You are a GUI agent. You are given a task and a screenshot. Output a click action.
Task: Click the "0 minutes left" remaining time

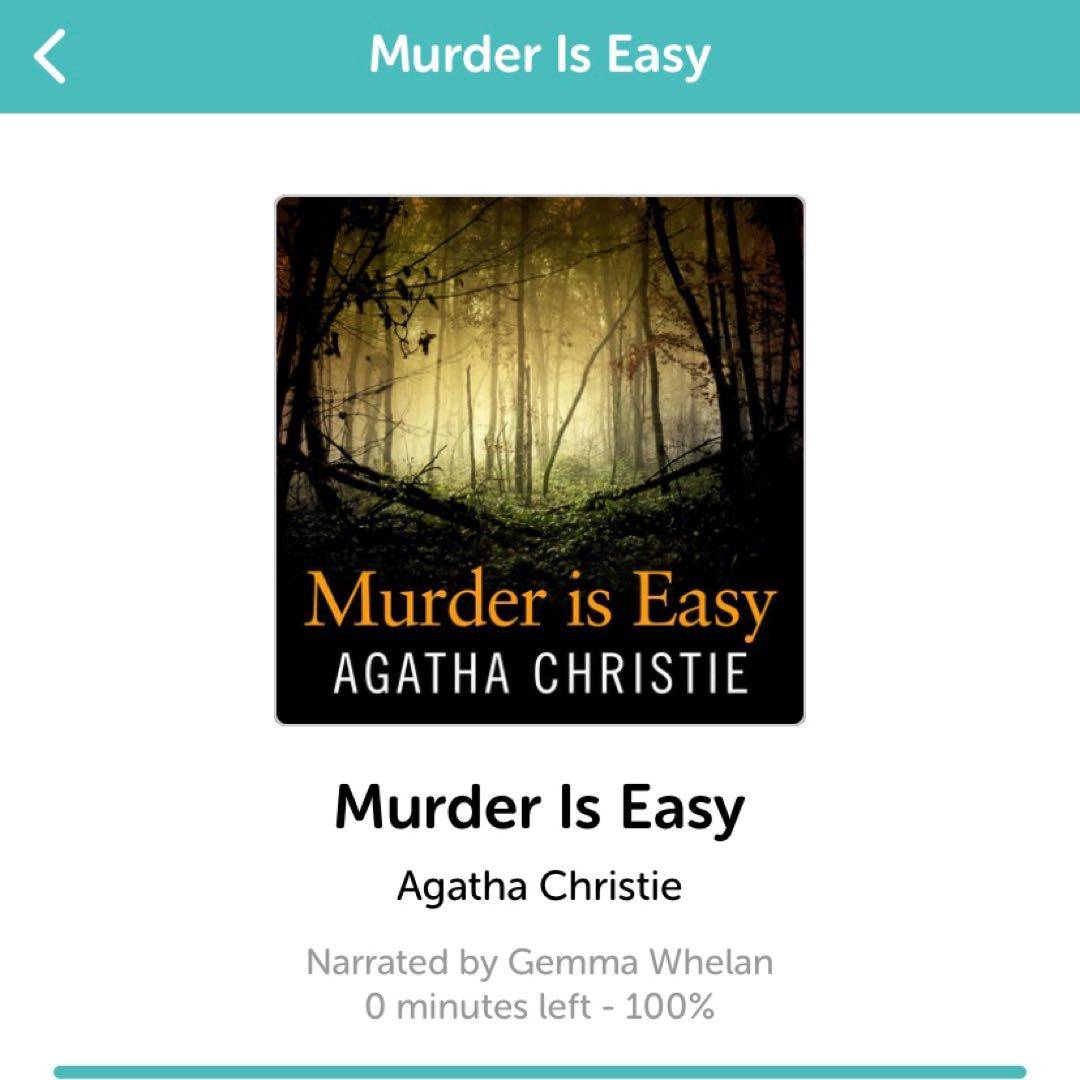pyautogui.click(x=477, y=1006)
